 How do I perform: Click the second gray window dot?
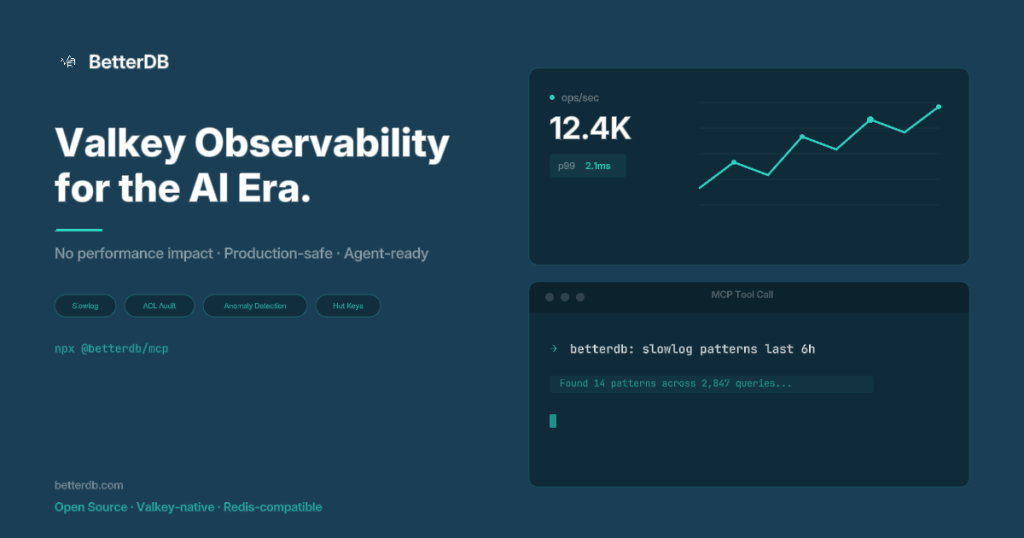pos(565,297)
